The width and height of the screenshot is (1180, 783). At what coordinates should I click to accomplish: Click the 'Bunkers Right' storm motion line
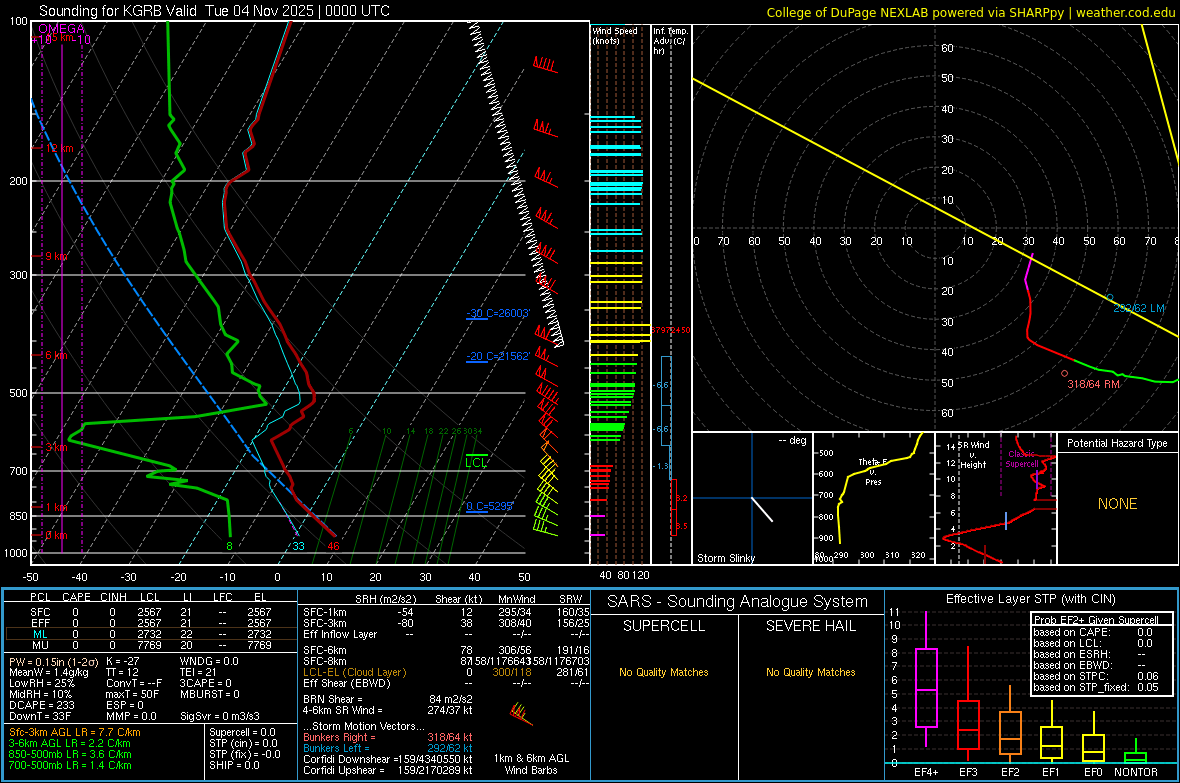(388, 737)
